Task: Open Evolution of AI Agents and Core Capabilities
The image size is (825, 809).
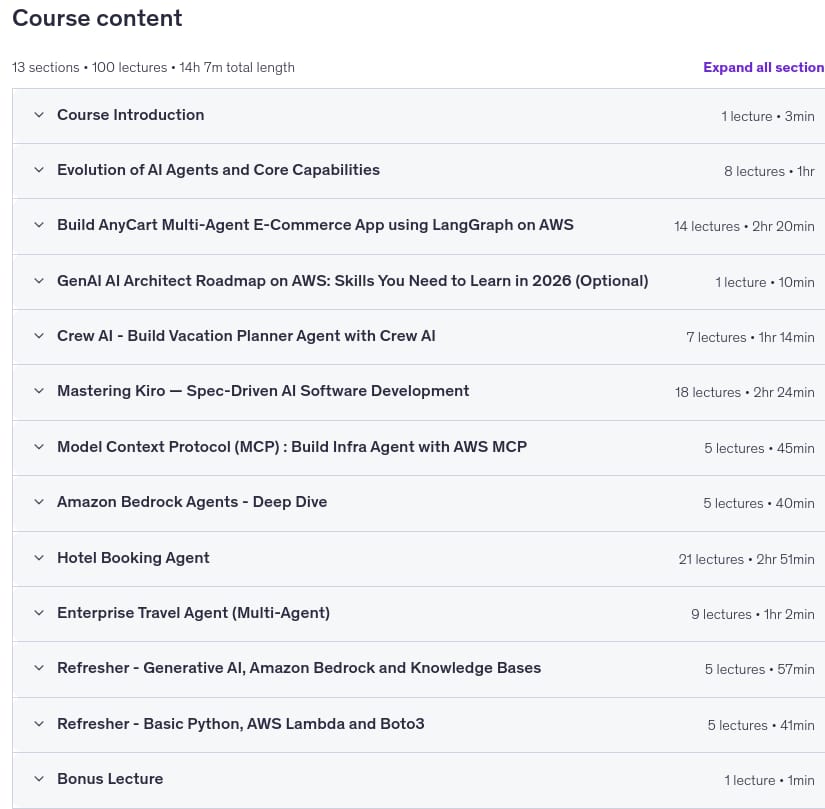Action: 218,169
